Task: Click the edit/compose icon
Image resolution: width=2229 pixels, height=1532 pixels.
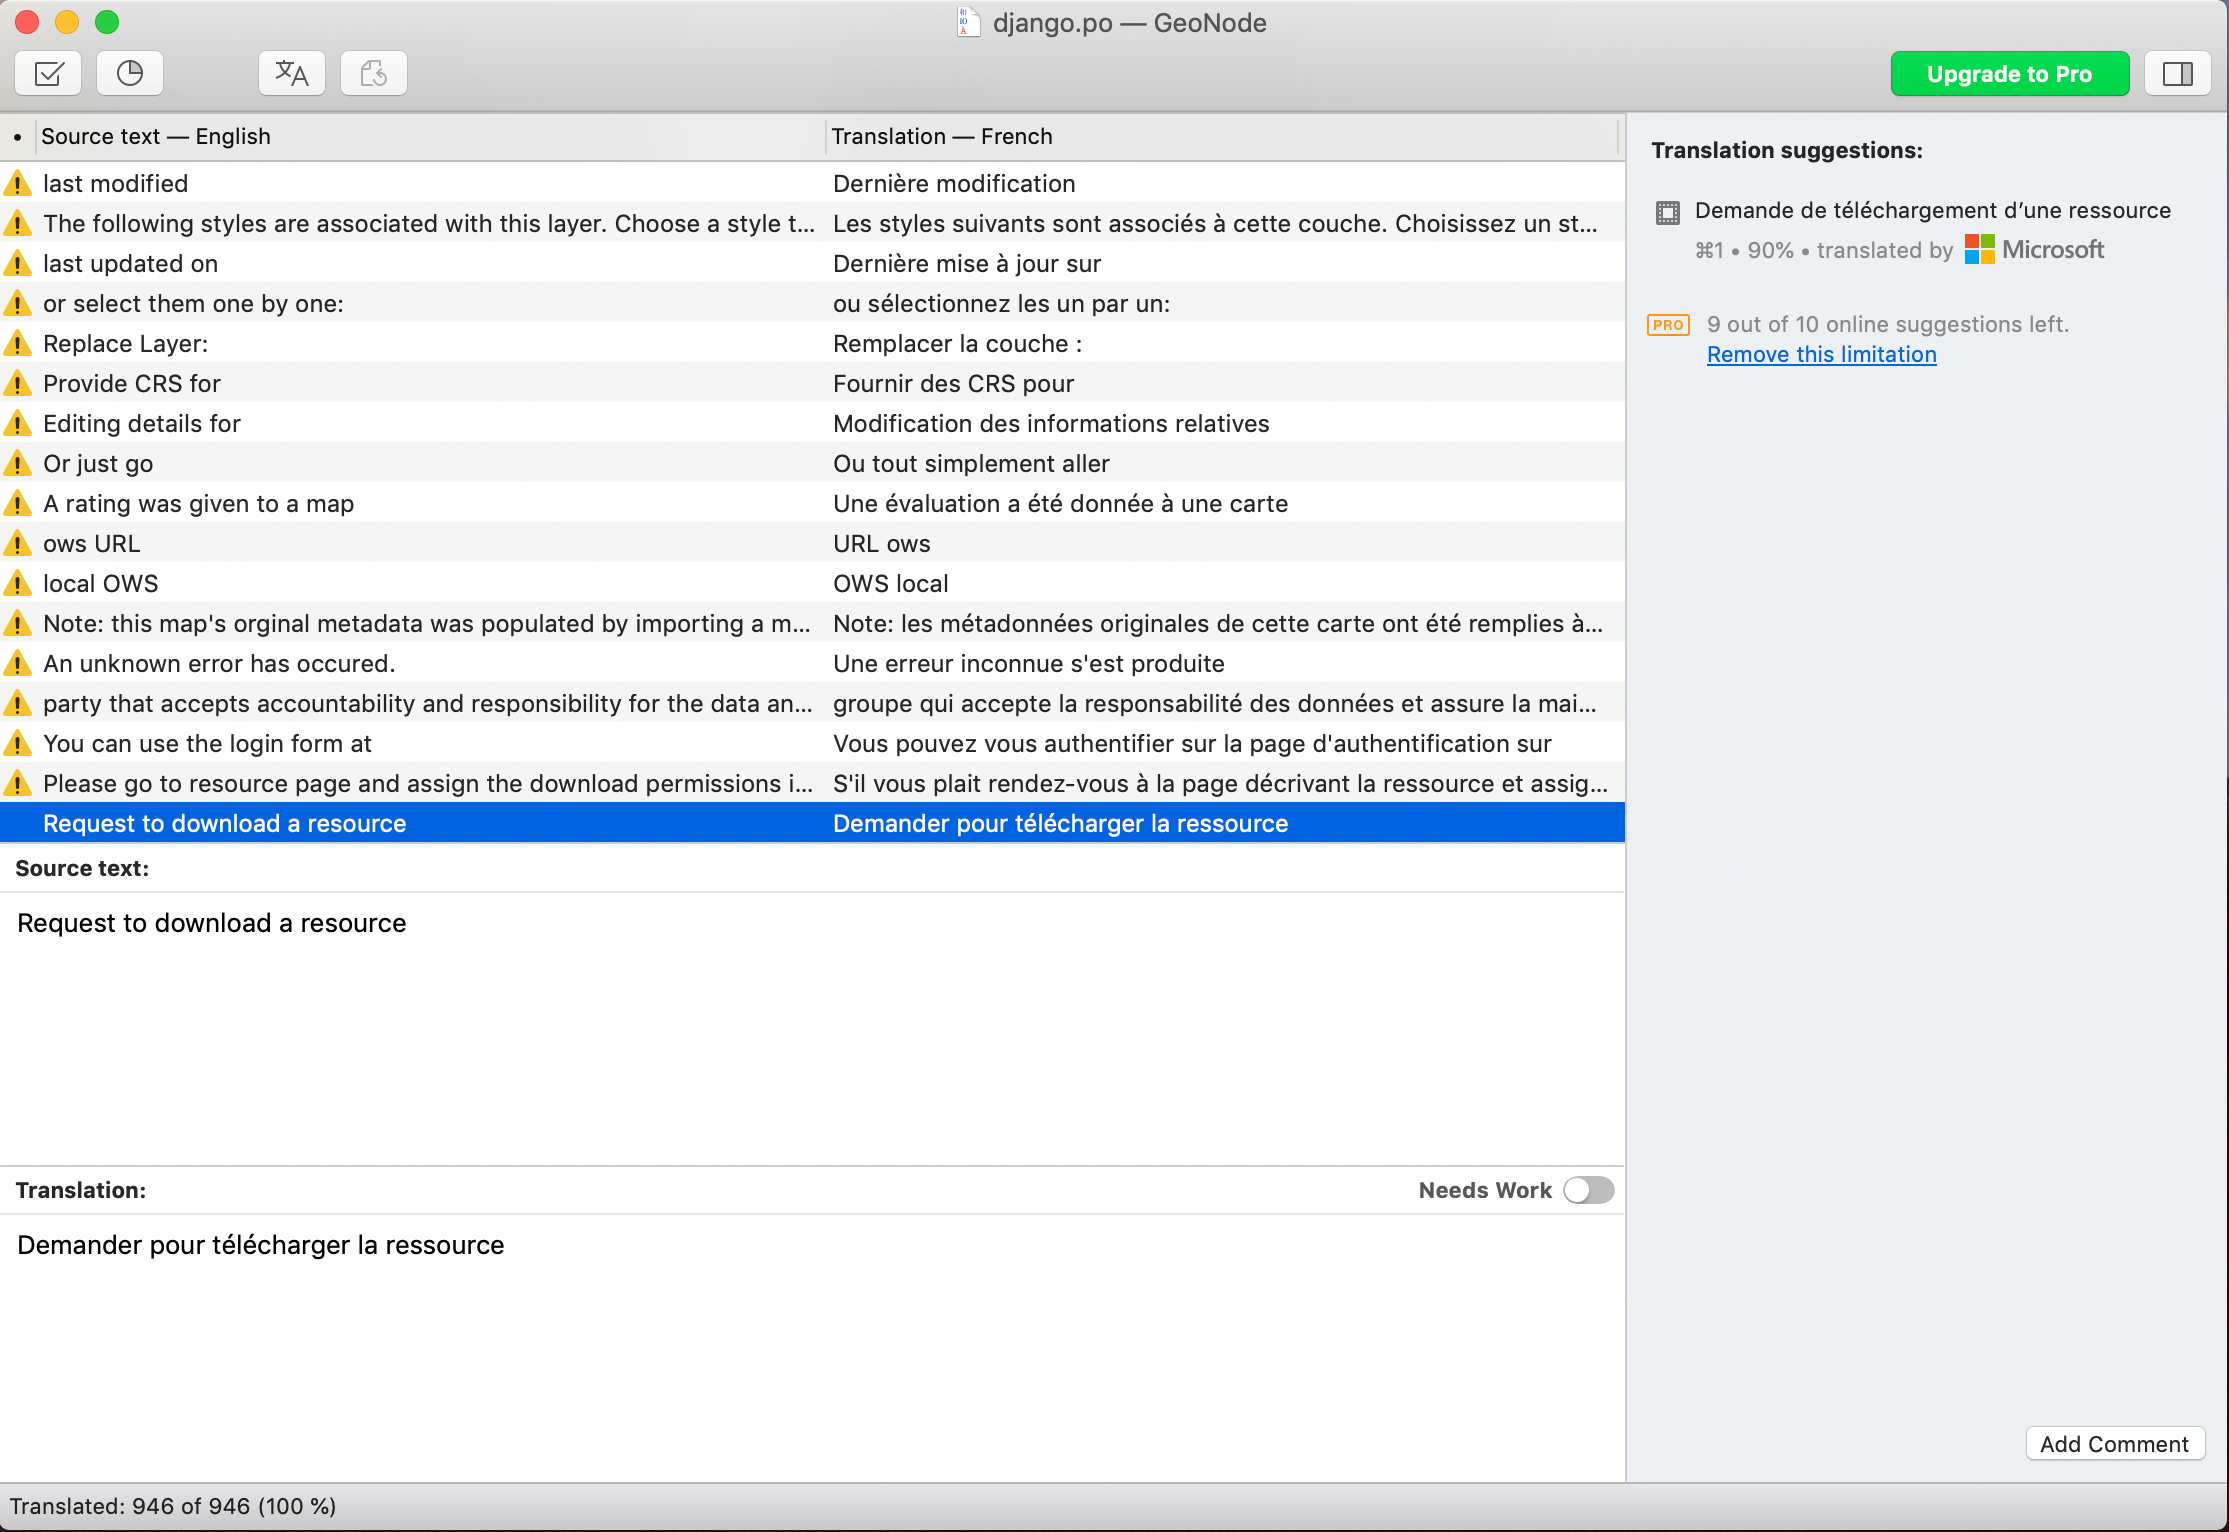Action: 49,75
